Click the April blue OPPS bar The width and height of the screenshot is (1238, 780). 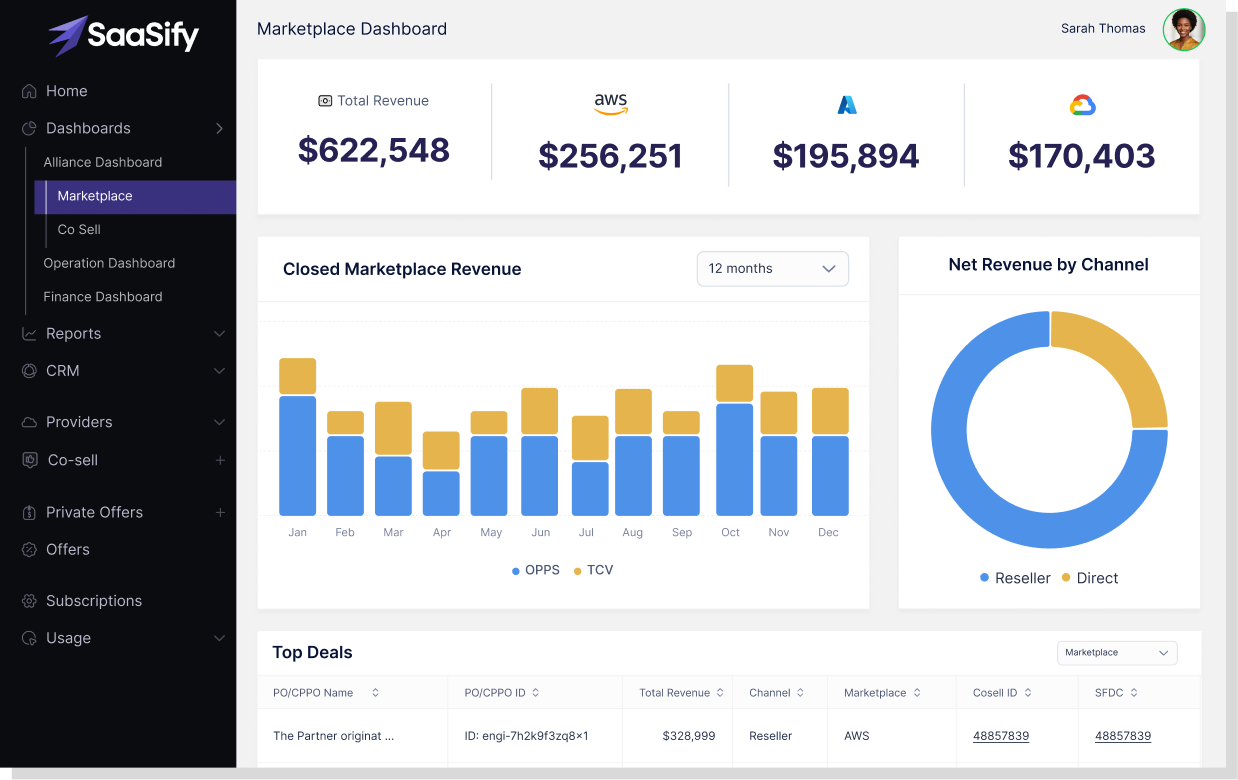point(441,494)
